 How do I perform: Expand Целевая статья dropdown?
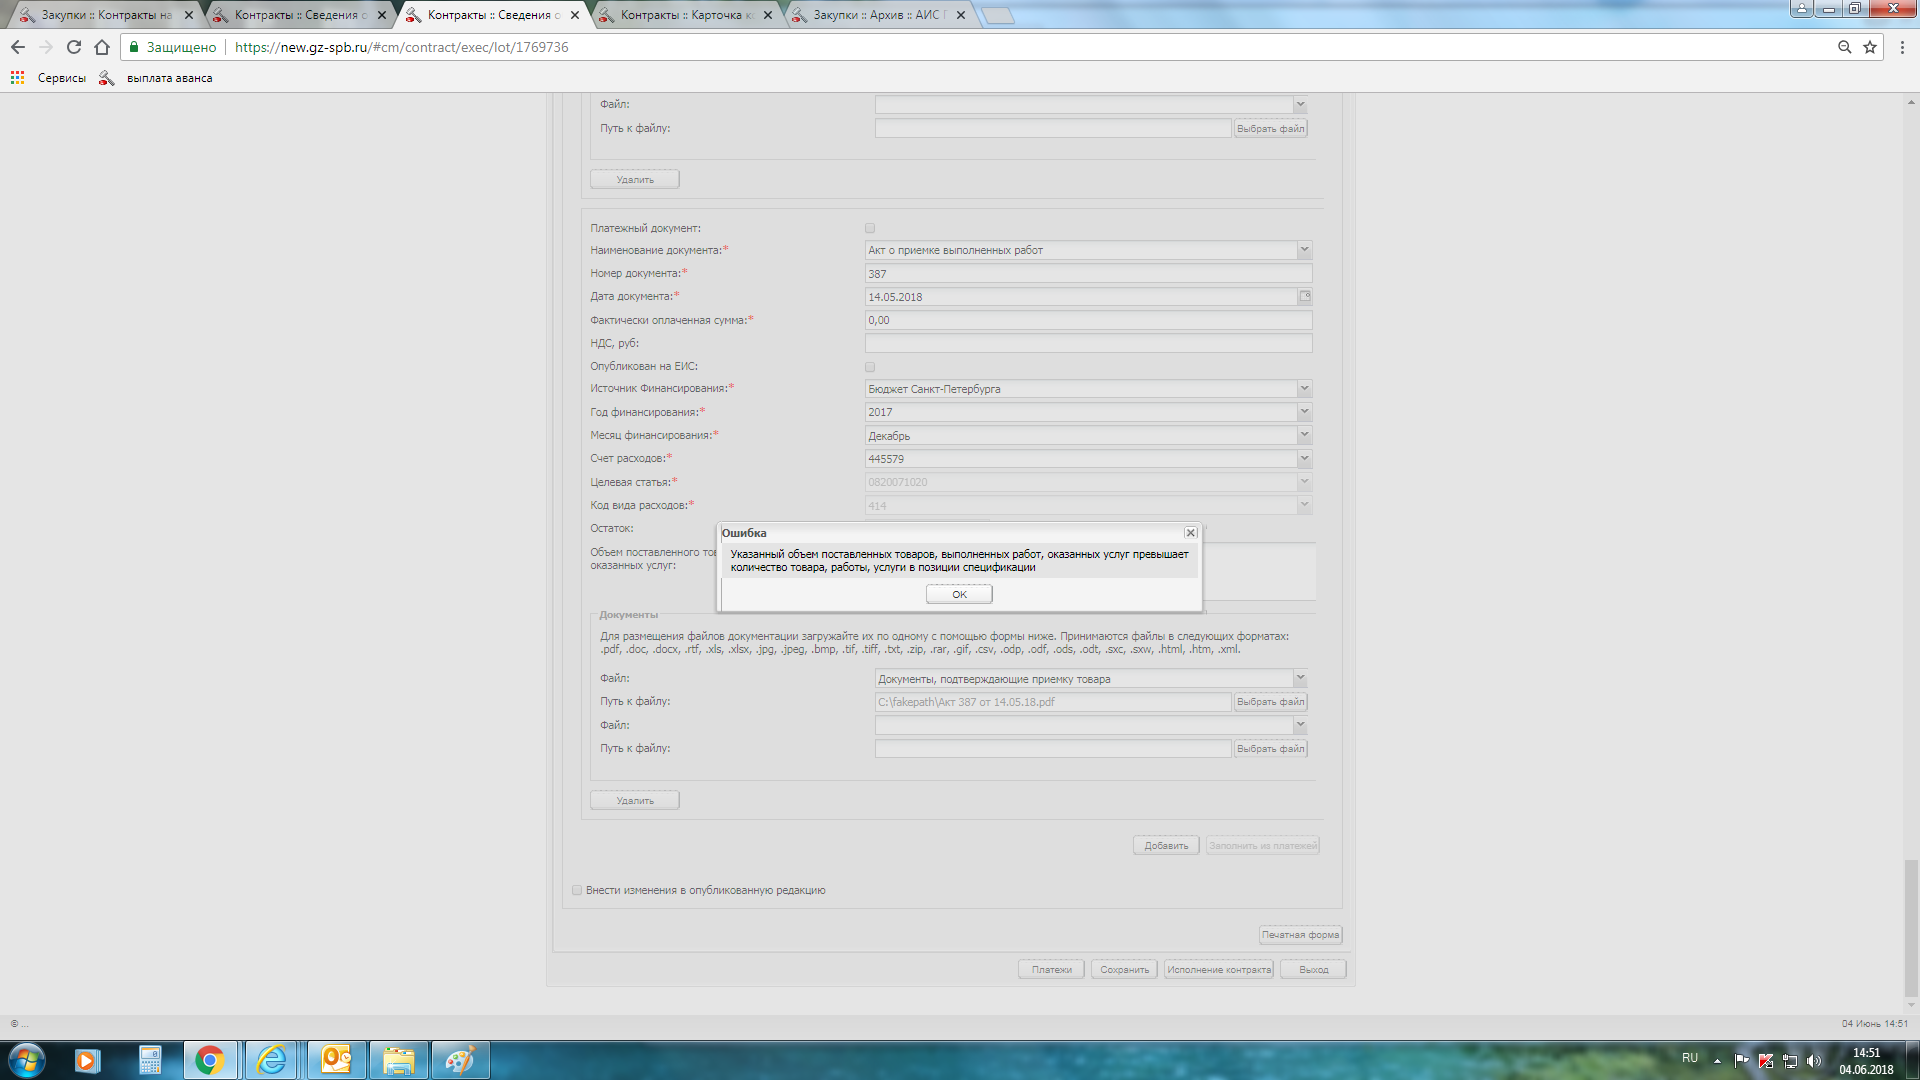click(1304, 482)
